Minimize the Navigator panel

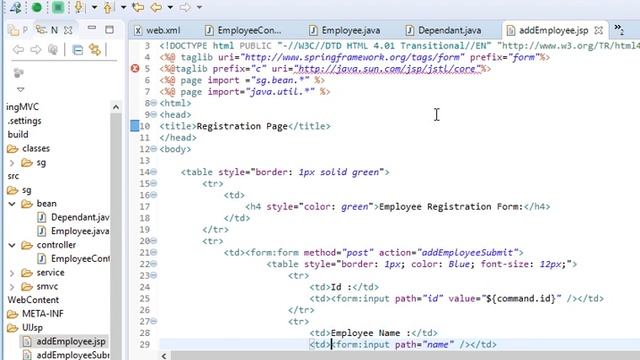(x=92, y=28)
